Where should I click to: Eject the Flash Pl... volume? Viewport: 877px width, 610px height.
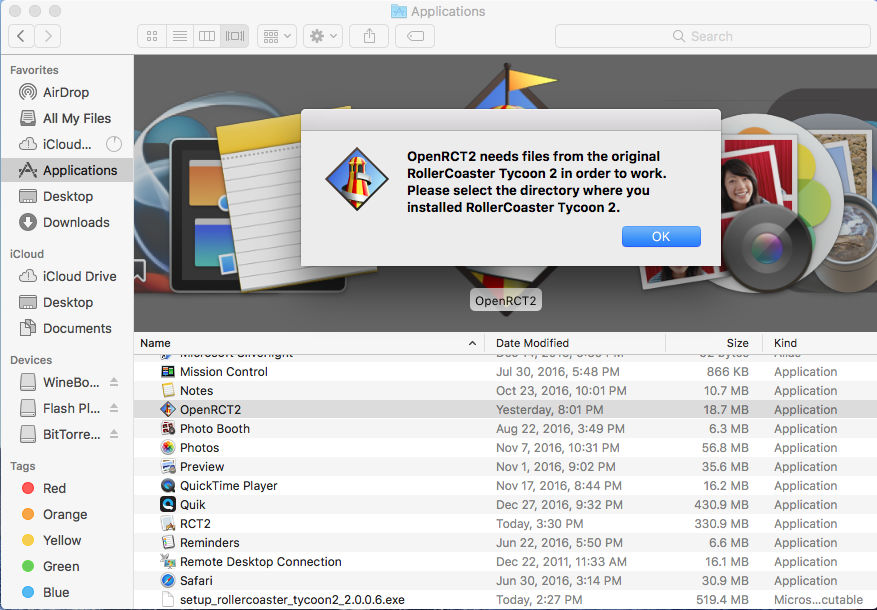pyautogui.click(x=114, y=409)
